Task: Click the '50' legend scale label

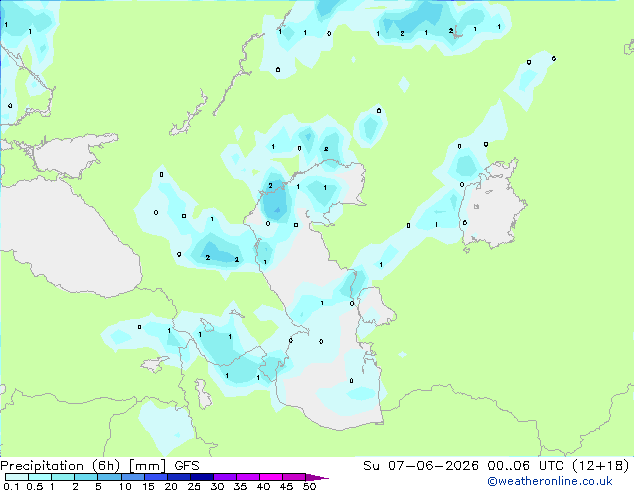Action: (x=309, y=486)
